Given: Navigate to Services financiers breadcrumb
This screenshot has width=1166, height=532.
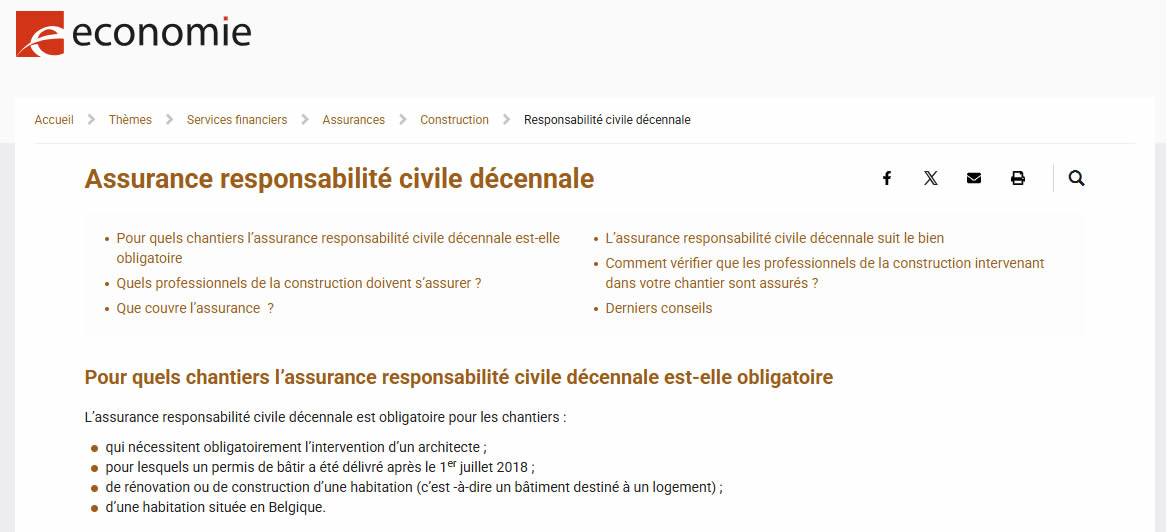Looking at the screenshot, I should pos(237,120).
